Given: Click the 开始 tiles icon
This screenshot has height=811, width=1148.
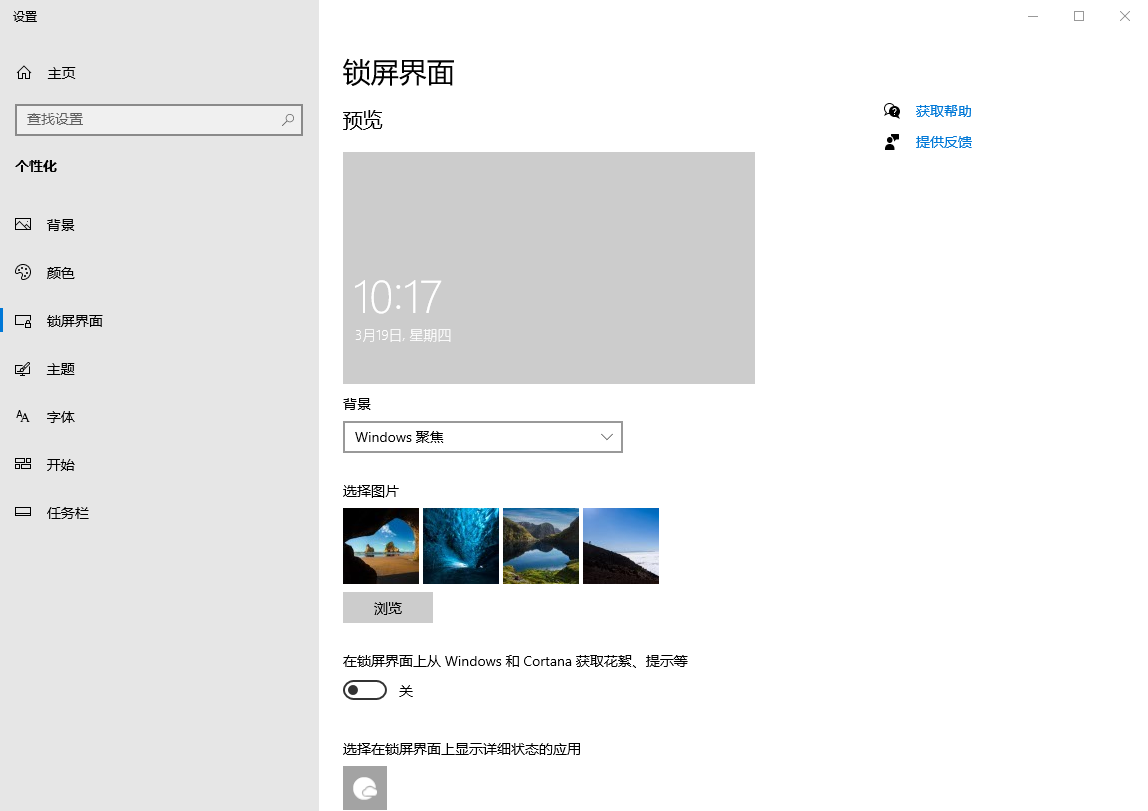Looking at the screenshot, I should tap(23, 464).
